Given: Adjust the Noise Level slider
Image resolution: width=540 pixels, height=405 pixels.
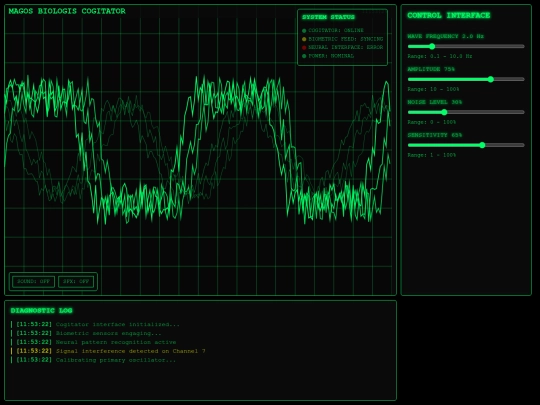Looking at the screenshot, I should [466, 112].
